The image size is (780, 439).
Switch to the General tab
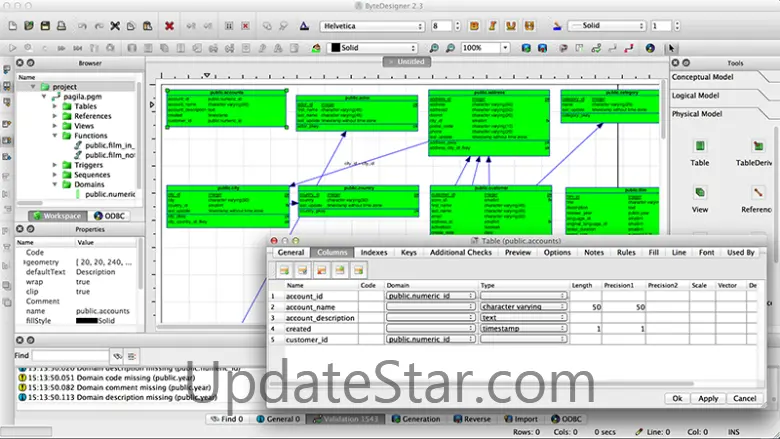(x=291, y=253)
